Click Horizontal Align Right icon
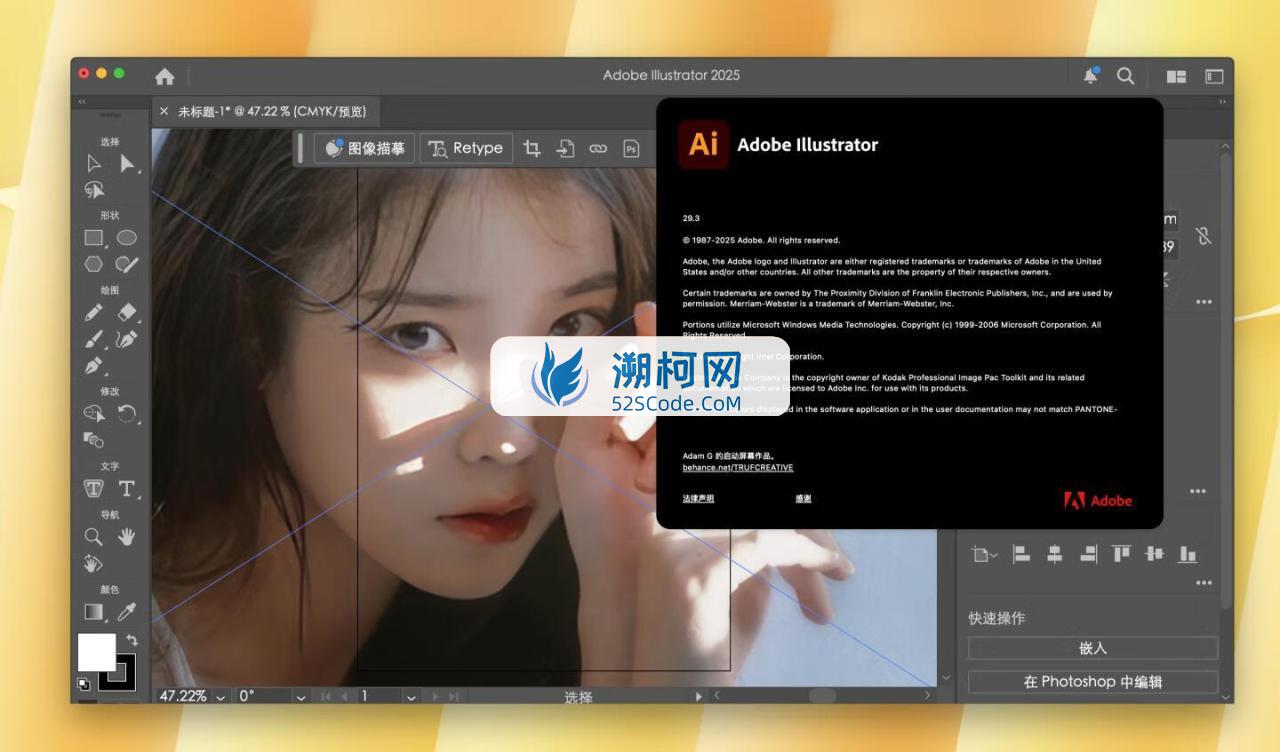This screenshot has width=1280, height=752. tap(1088, 554)
